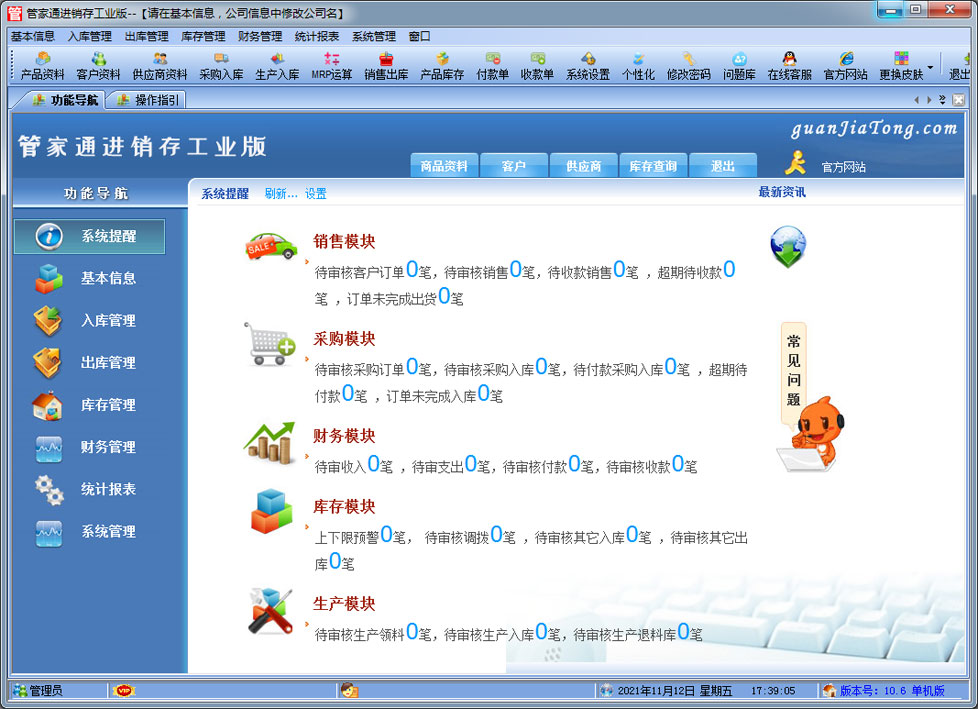
Task: Click the 产品资料 toolbar icon
Action: tap(42, 66)
